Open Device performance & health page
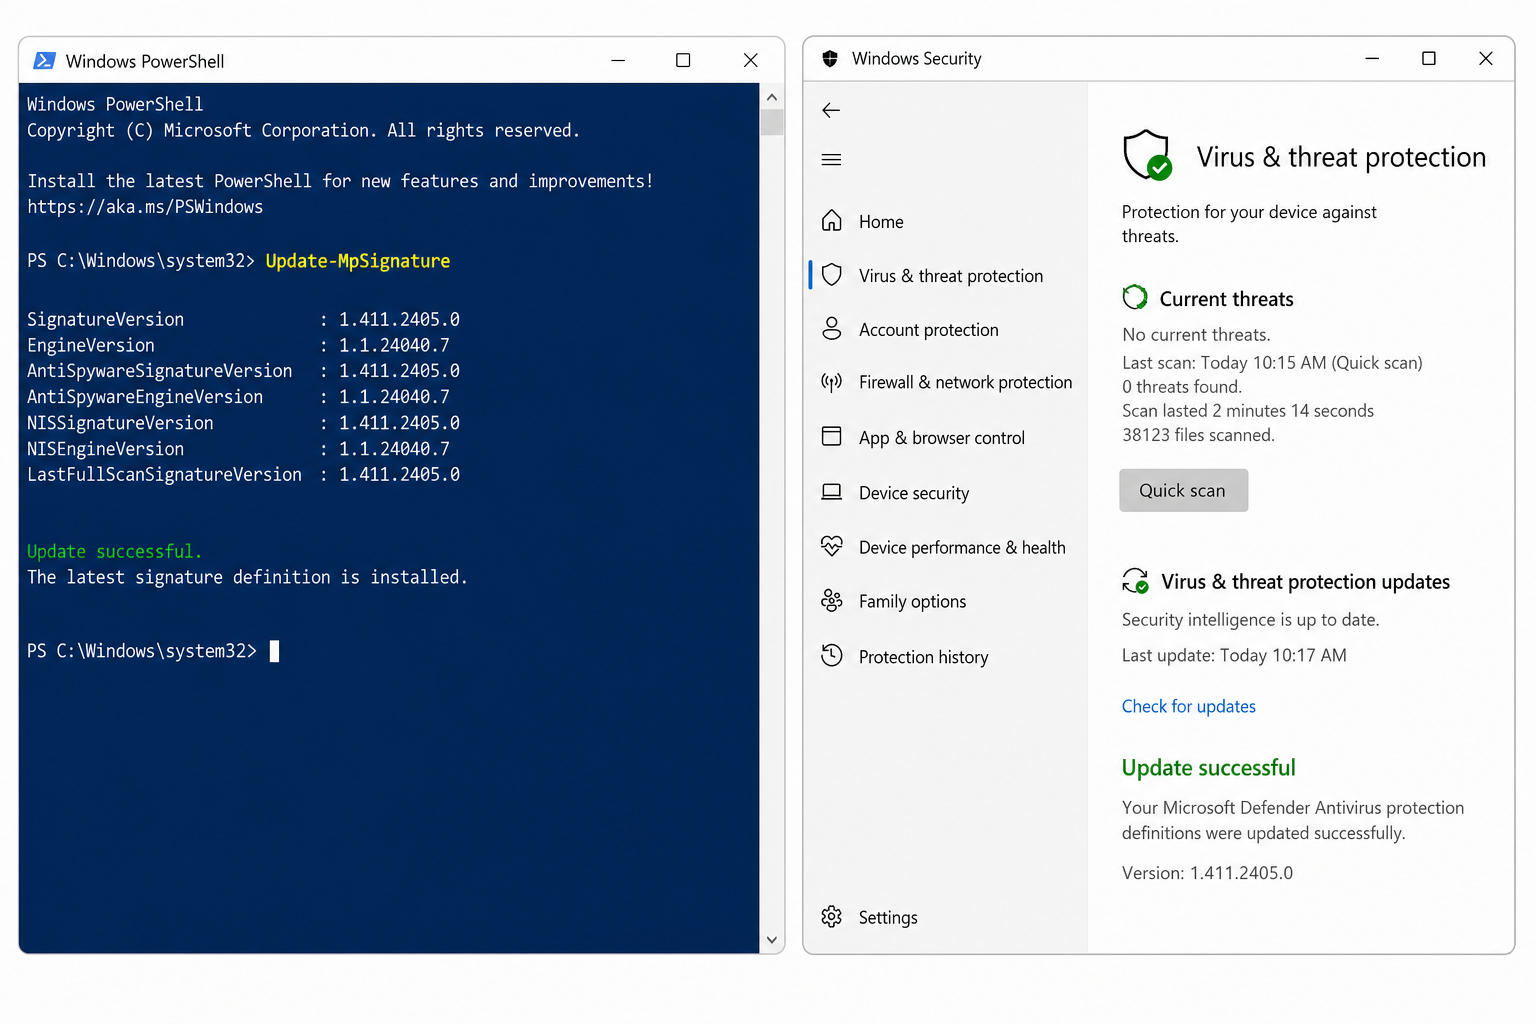 click(x=962, y=548)
